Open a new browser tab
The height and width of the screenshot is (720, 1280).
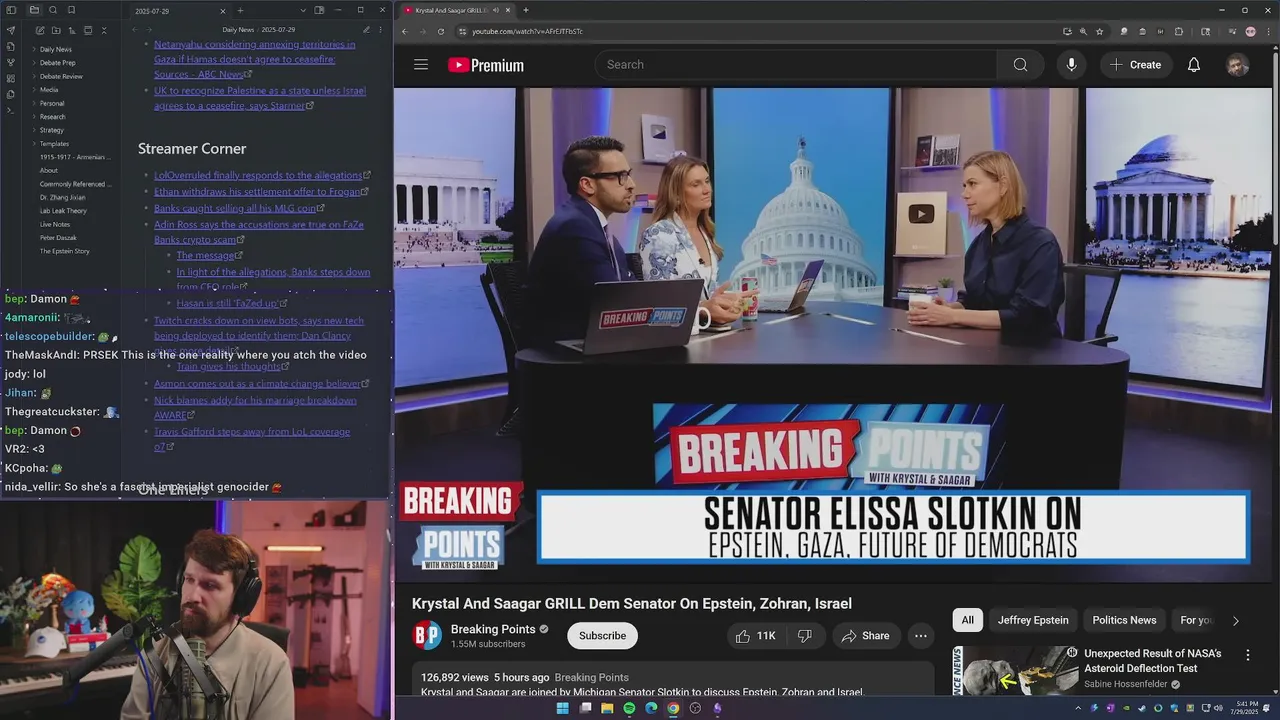click(x=525, y=10)
